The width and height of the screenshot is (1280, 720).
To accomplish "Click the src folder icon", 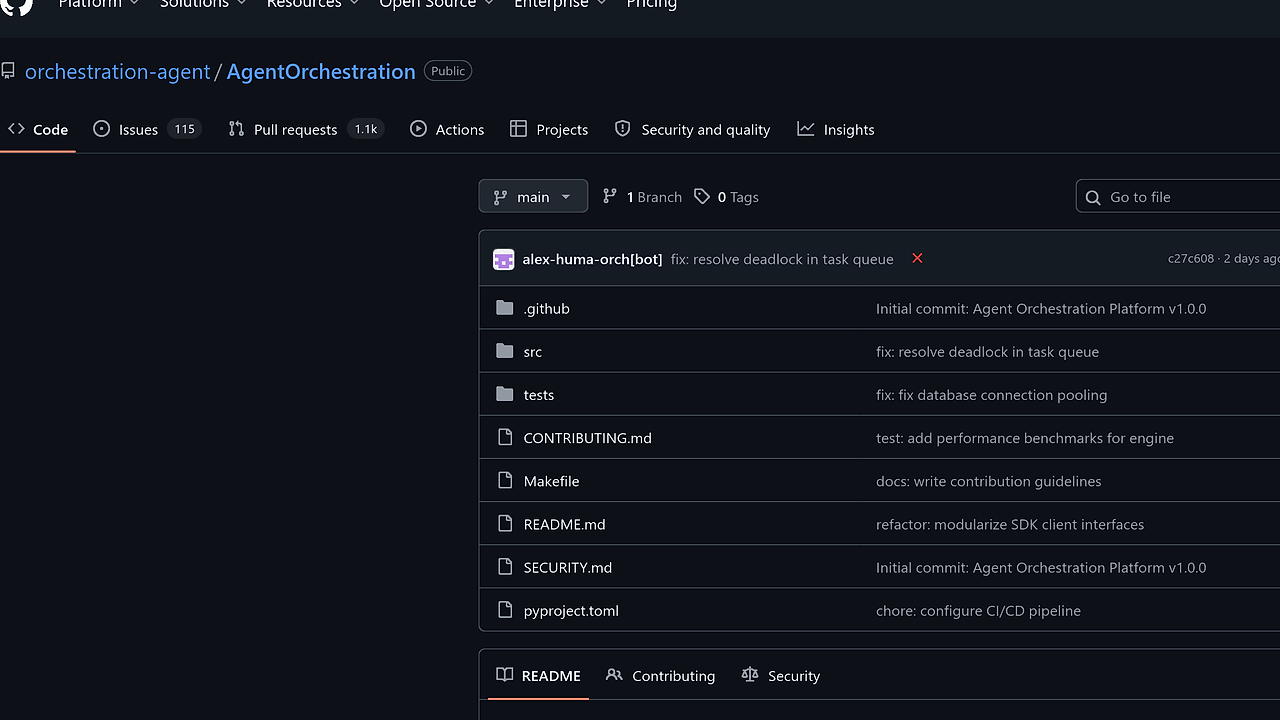I will pyautogui.click(x=505, y=351).
